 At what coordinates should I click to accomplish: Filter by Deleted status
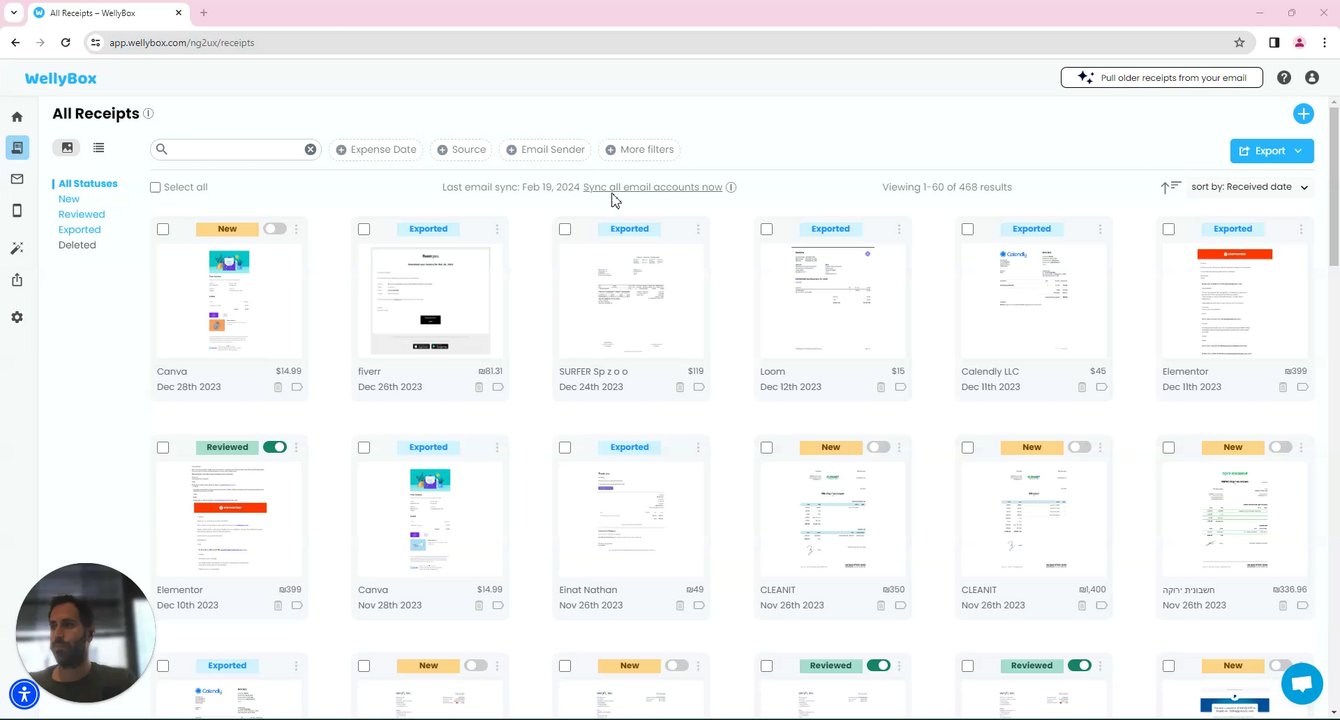coord(77,245)
